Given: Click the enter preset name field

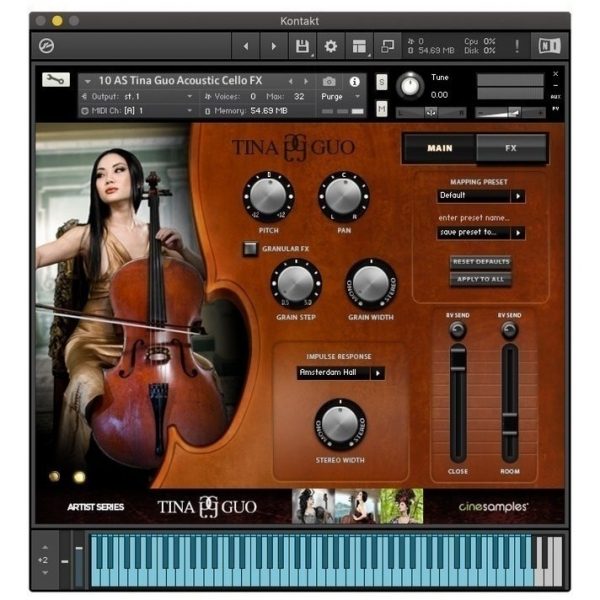Looking at the screenshot, I should pos(474,218).
